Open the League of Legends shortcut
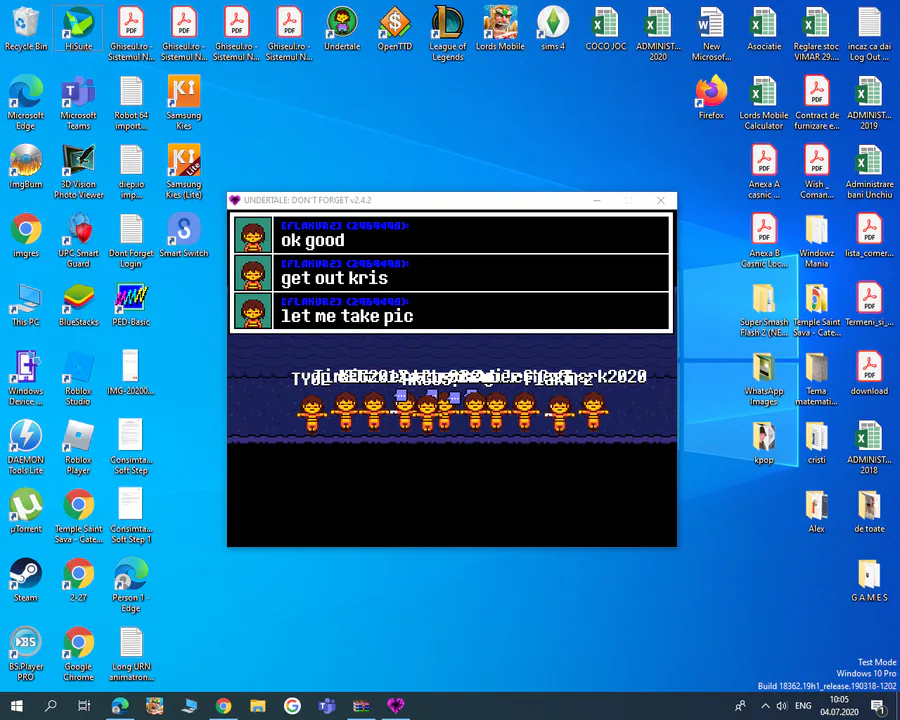 coord(448,33)
